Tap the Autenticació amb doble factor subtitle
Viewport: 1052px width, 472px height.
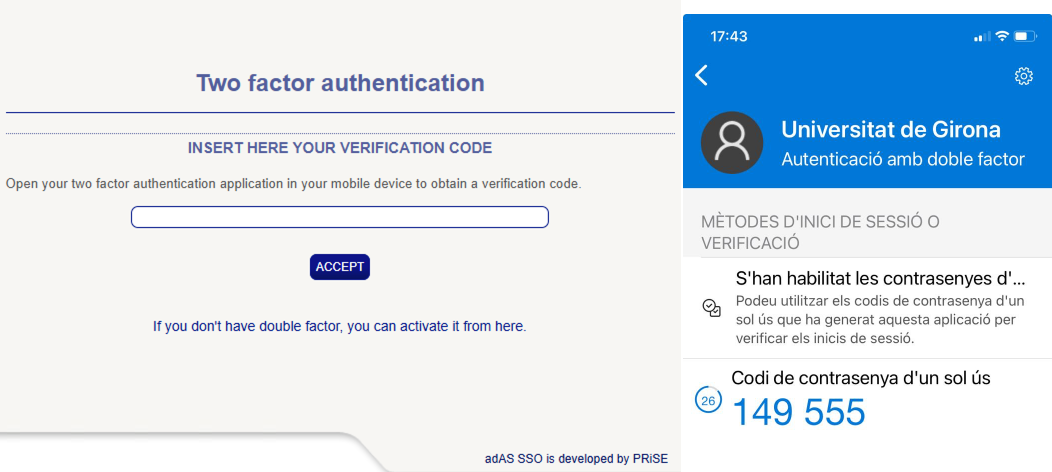click(902, 159)
